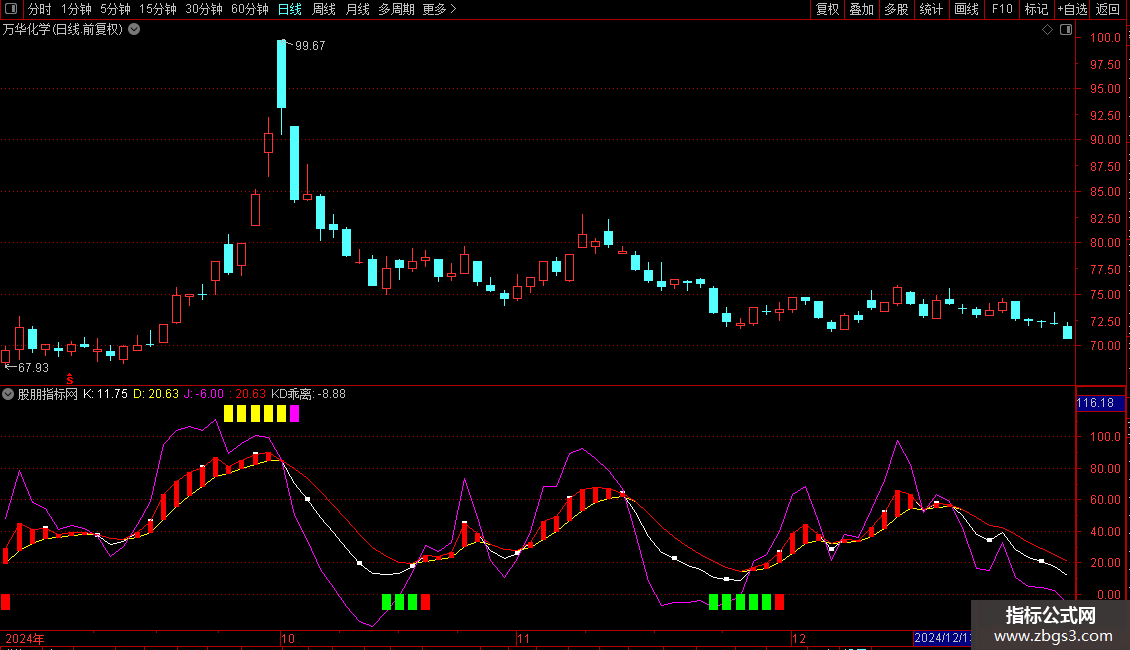Click the 116.18 indicator axis value box
1130x650 pixels.
point(1100,403)
